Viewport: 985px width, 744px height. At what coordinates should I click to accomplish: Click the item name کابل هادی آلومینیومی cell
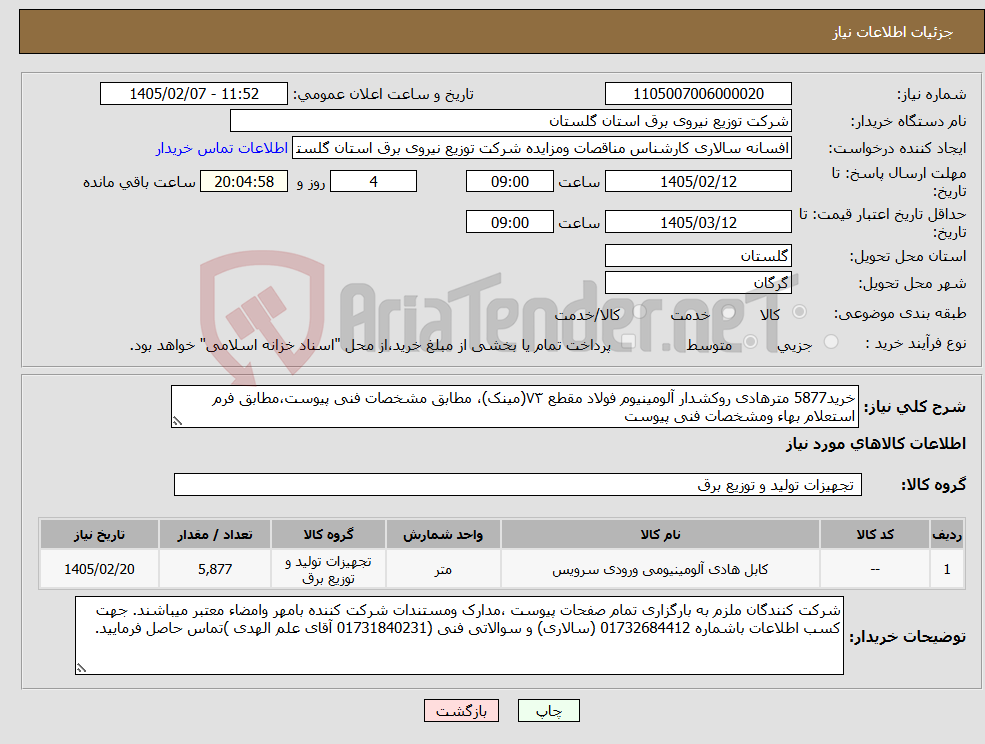(x=660, y=569)
